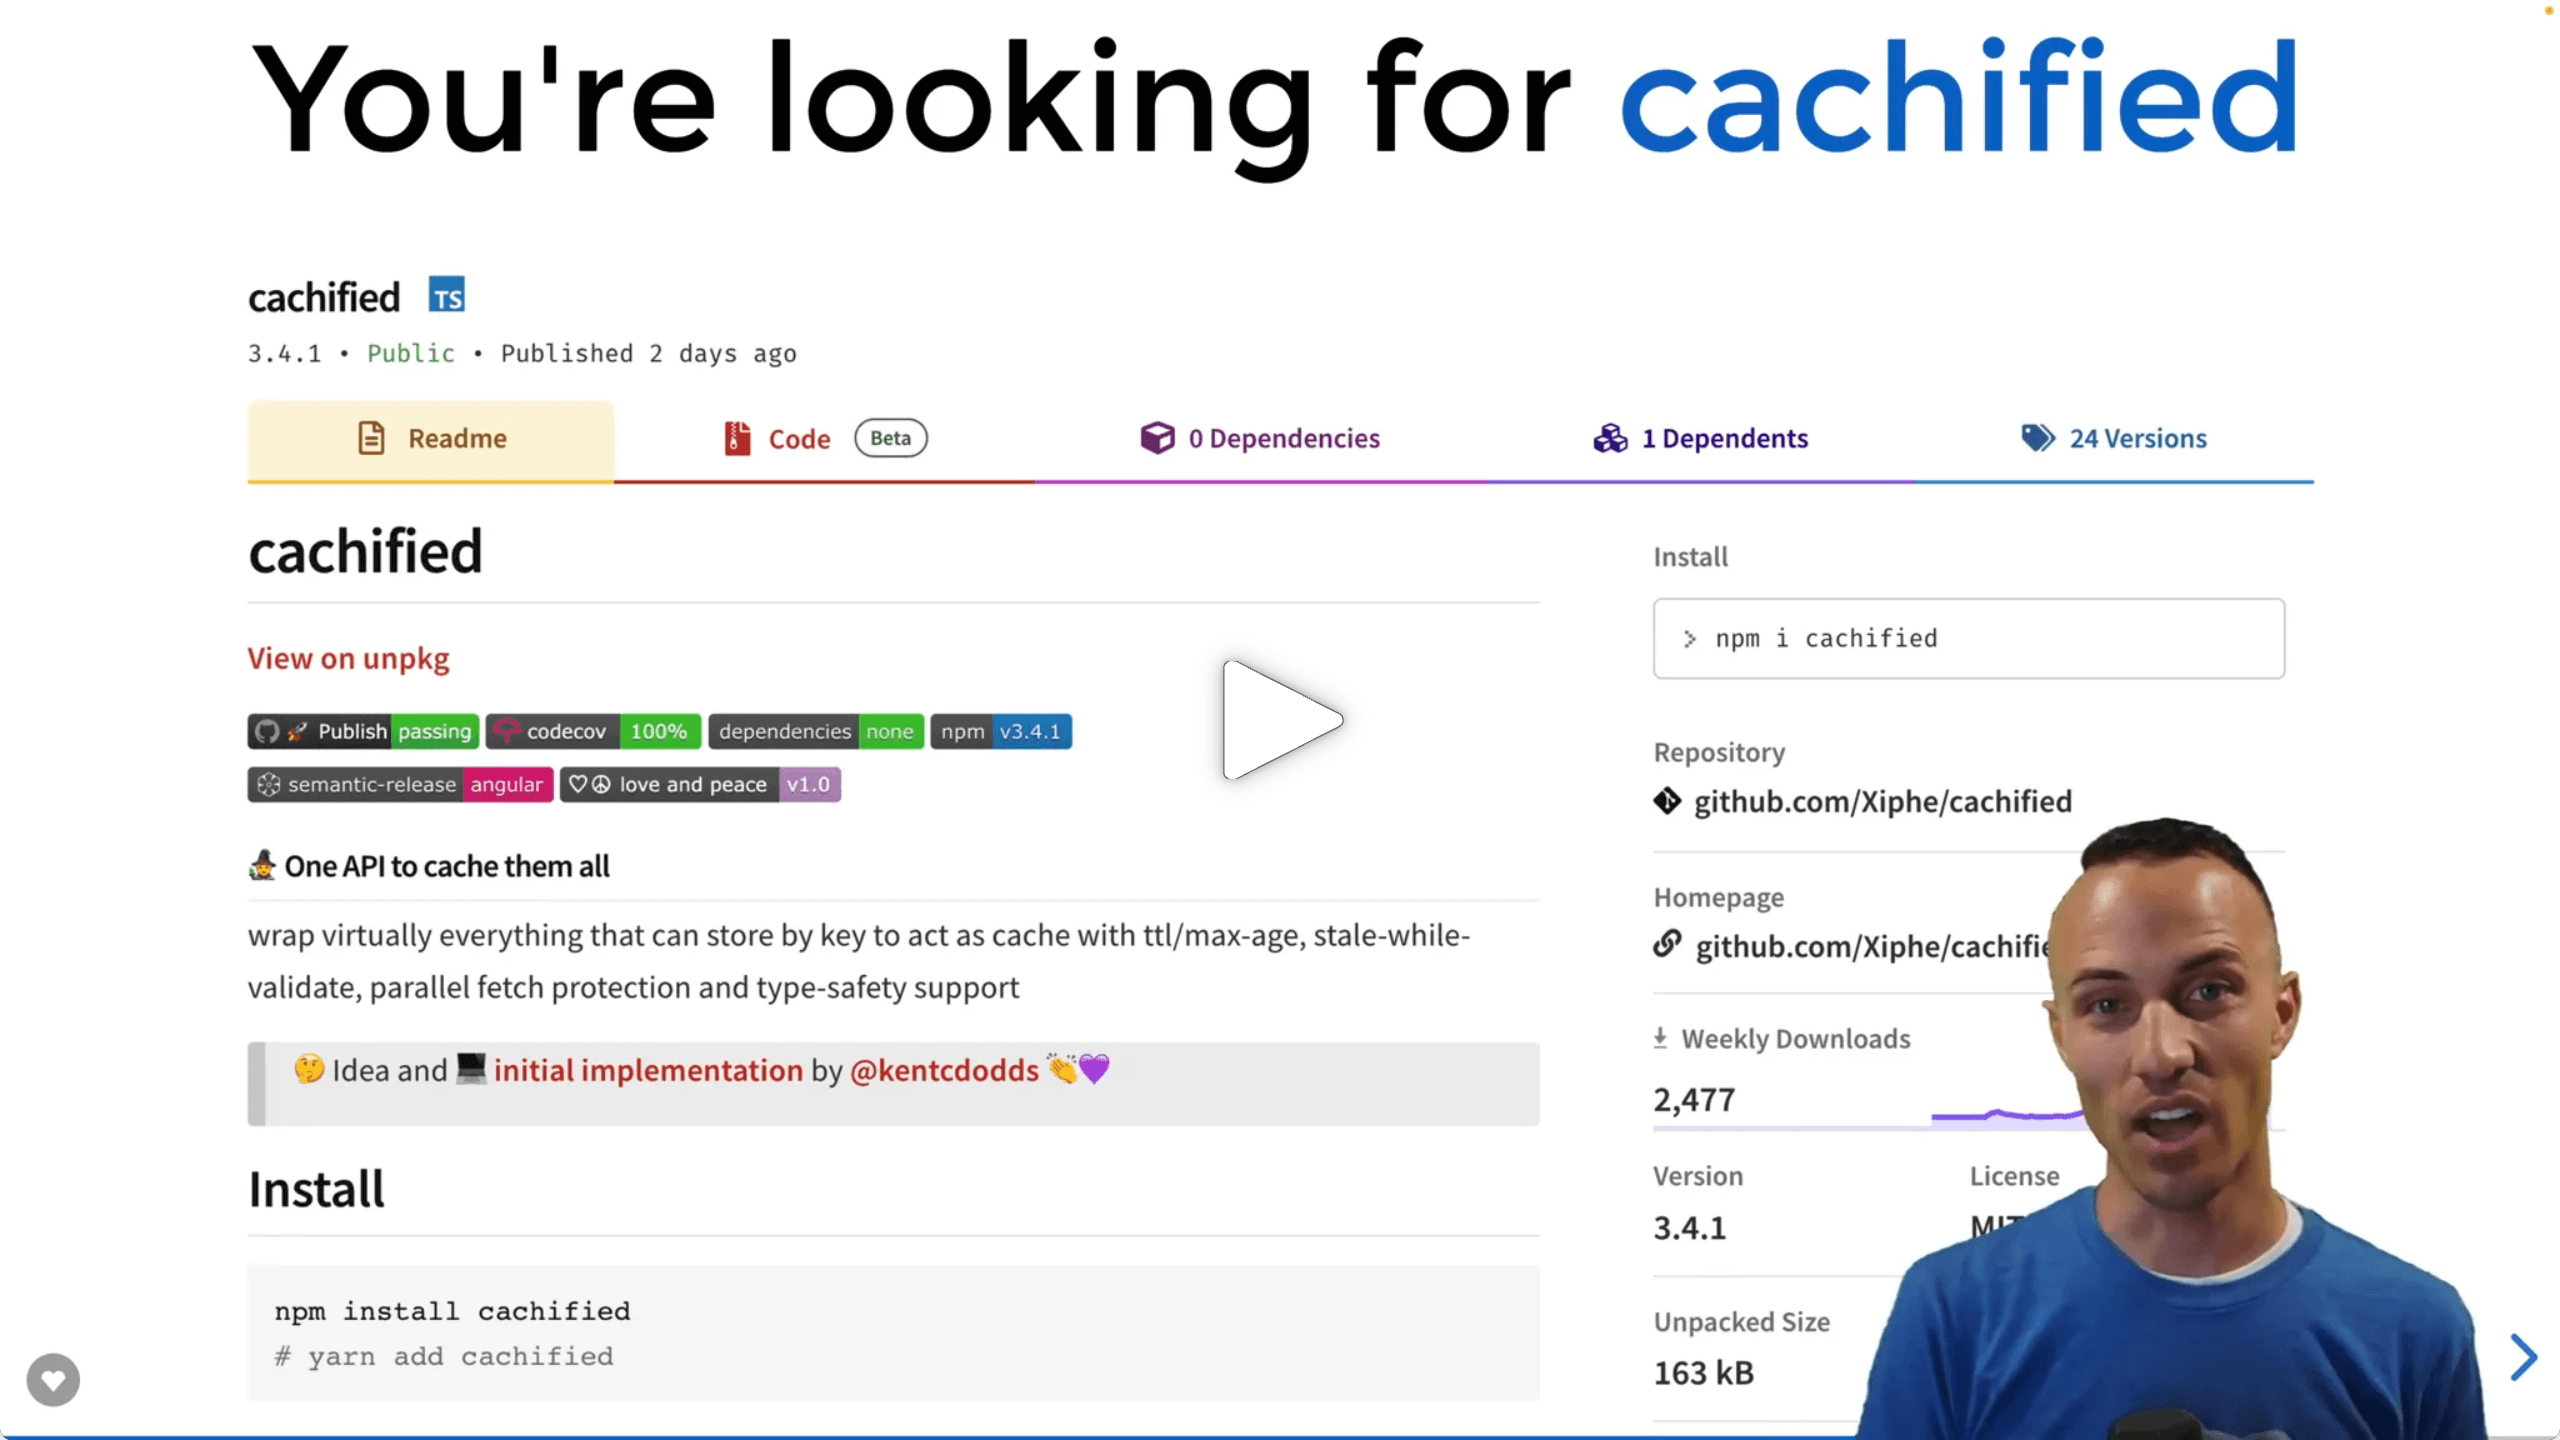Click the GitHub logo in Publish badge
2560x1440 pixels.
click(266, 731)
